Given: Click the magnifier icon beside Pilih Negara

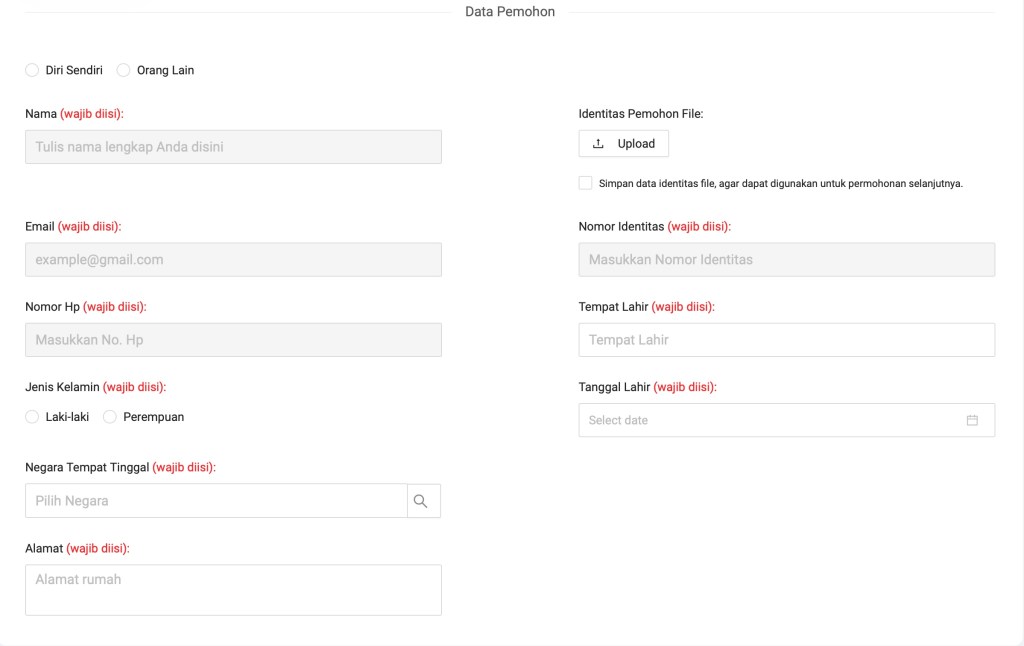Looking at the screenshot, I should [421, 501].
